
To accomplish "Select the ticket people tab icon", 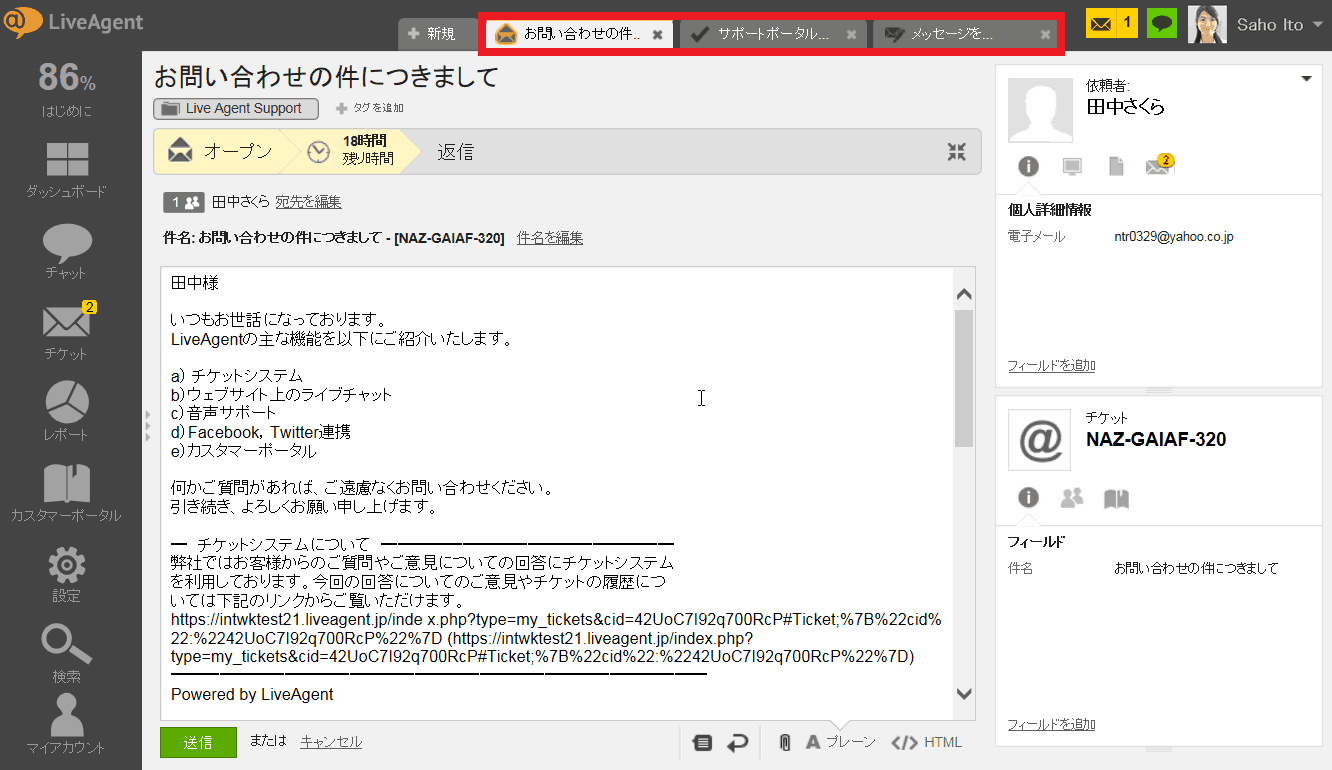I will pyautogui.click(x=1072, y=497).
